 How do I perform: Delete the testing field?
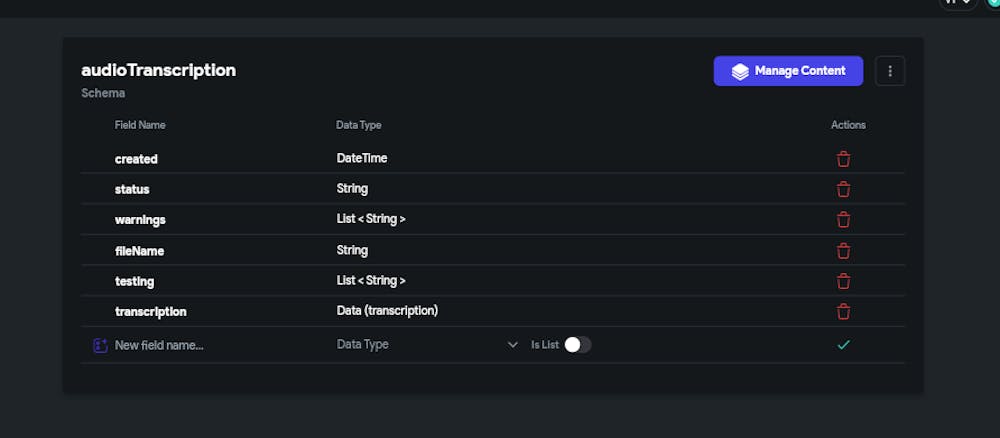coord(843,281)
